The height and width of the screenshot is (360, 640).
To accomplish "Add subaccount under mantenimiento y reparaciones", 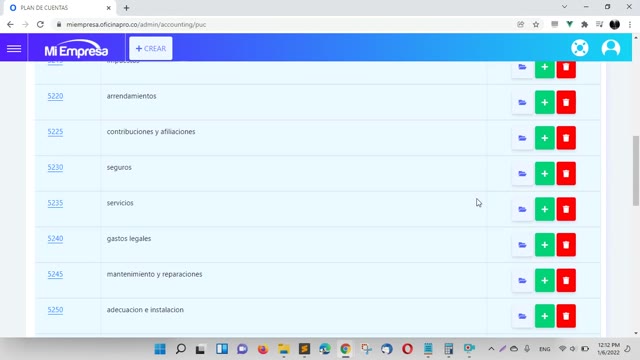I will pos(544,280).
